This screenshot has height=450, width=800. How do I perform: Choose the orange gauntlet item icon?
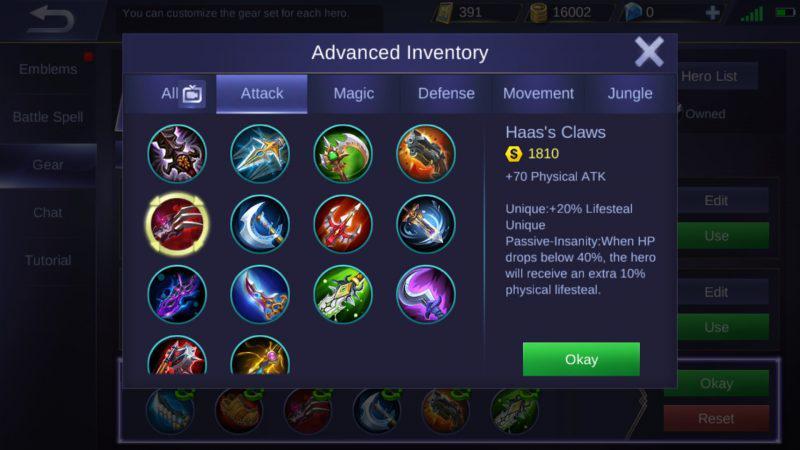tap(426, 154)
